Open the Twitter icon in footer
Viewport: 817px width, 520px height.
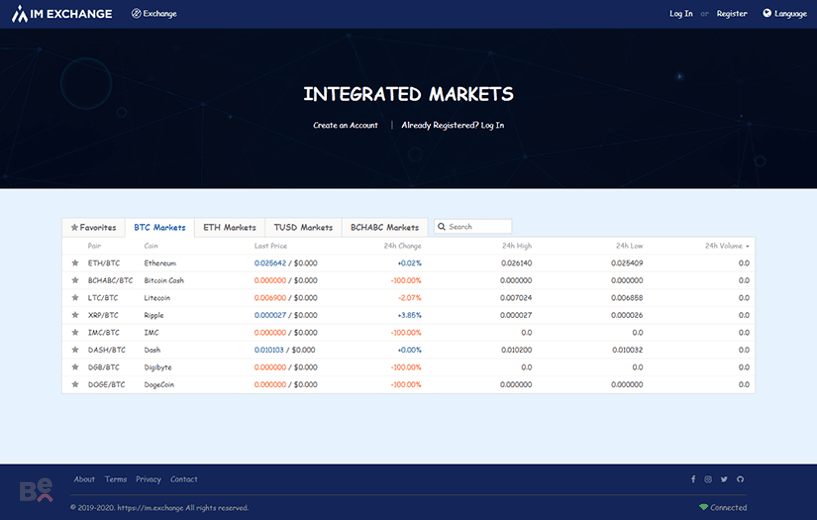[724, 479]
